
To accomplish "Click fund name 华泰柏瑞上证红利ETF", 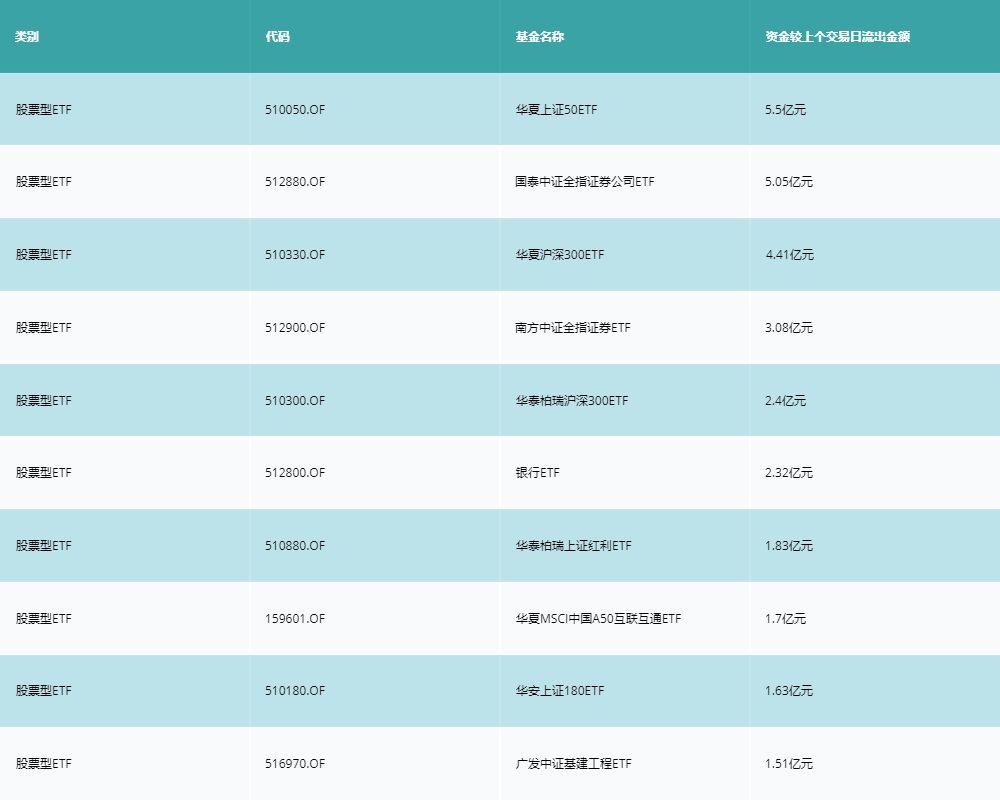I will point(573,545).
